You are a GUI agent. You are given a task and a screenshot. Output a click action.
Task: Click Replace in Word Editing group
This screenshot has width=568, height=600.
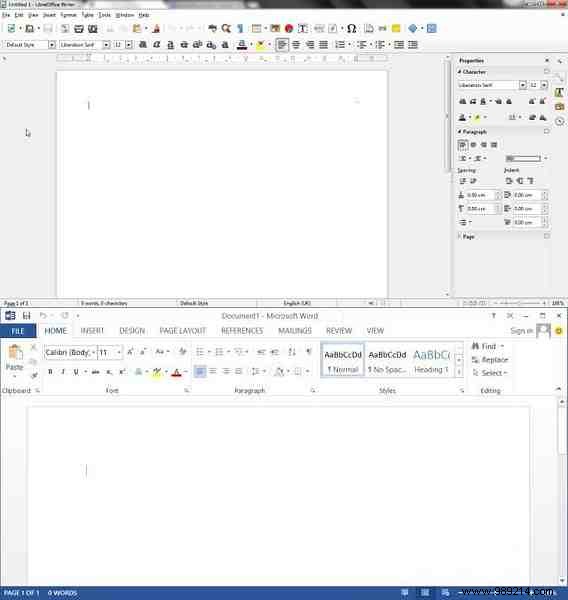point(490,360)
